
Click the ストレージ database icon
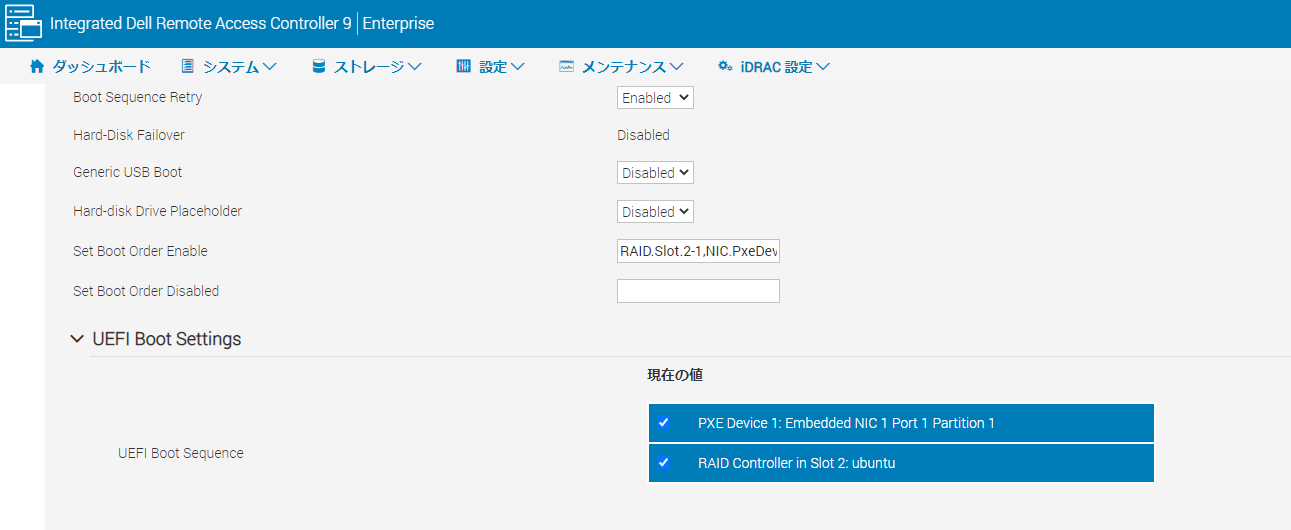(319, 67)
